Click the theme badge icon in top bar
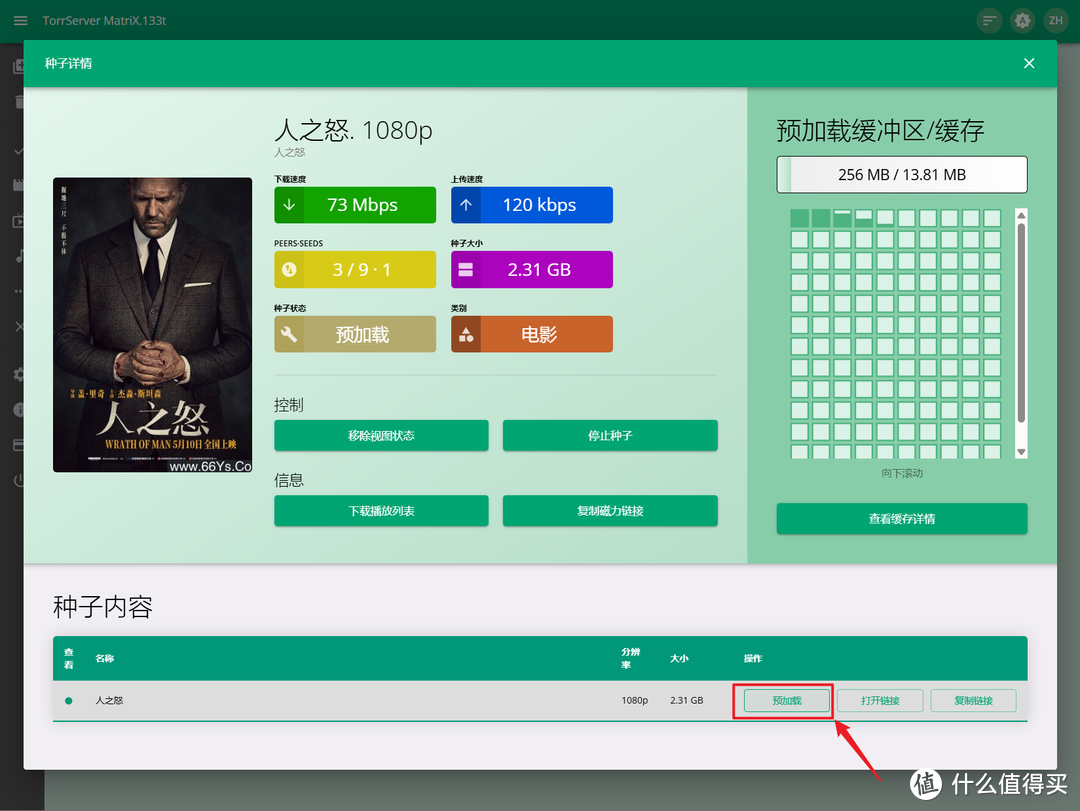1080x811 pixels. point(1022,20)
